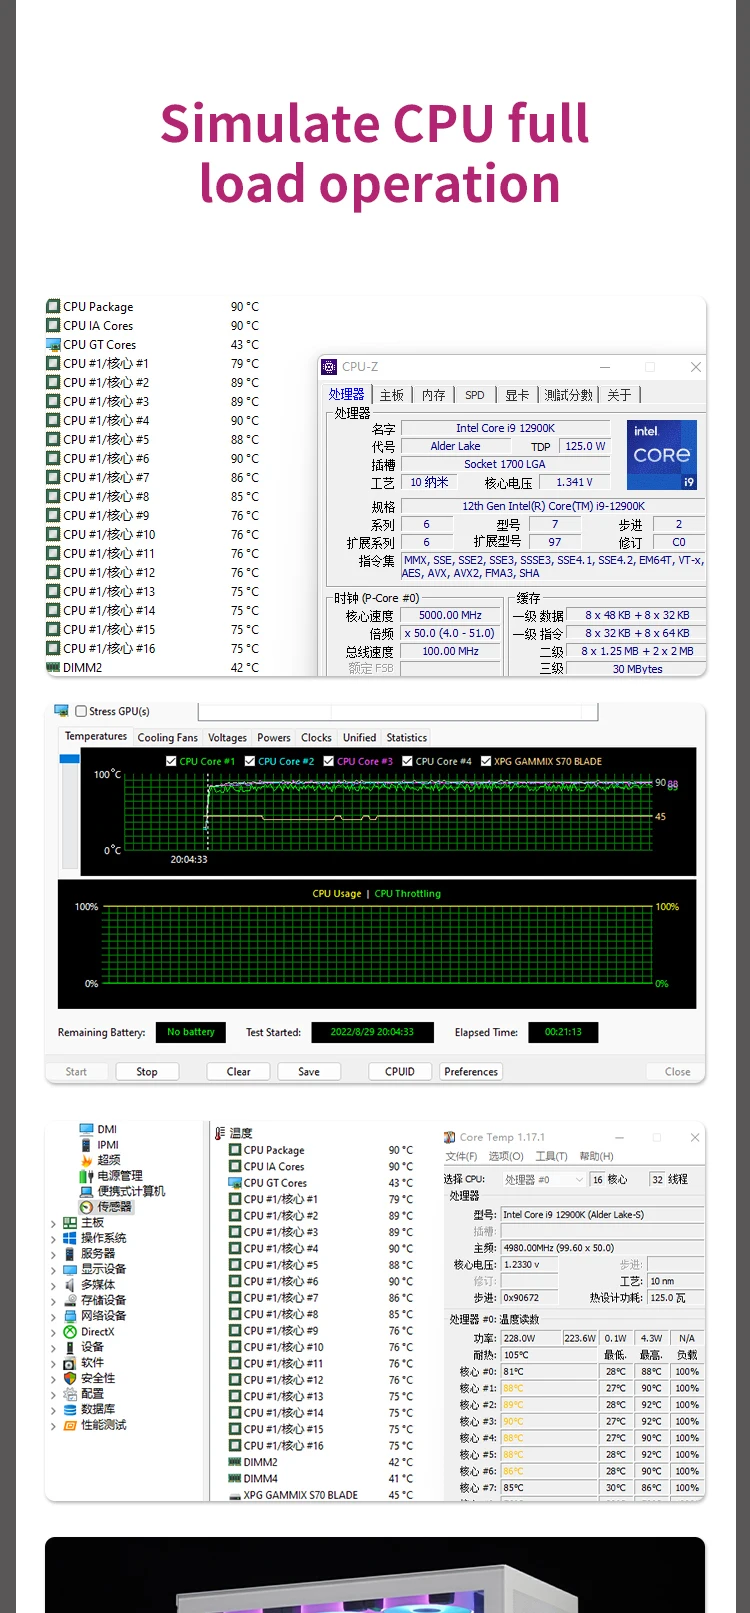
Task: Expand the 操作系统 tree node
Action: 53,1238
